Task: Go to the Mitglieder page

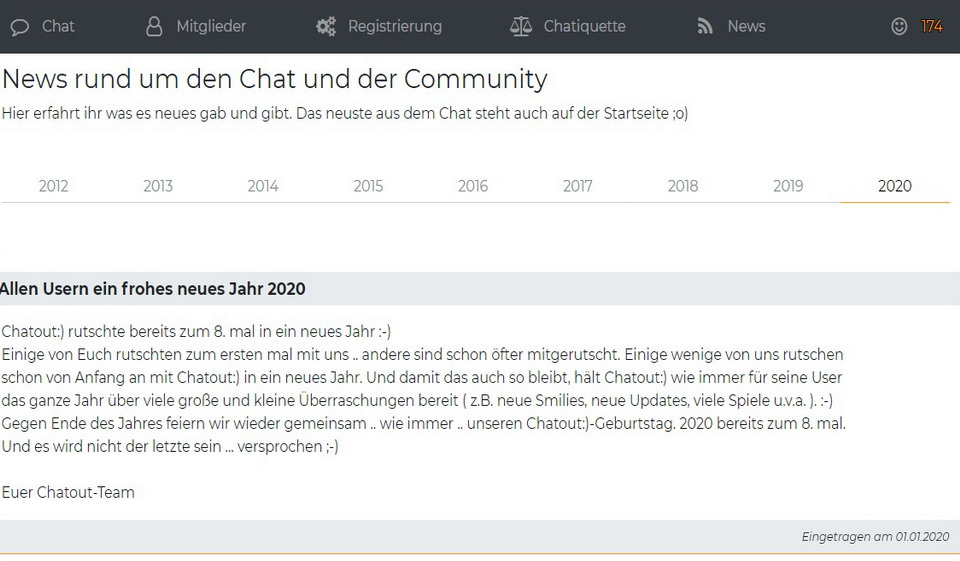Action: (211, 27)
